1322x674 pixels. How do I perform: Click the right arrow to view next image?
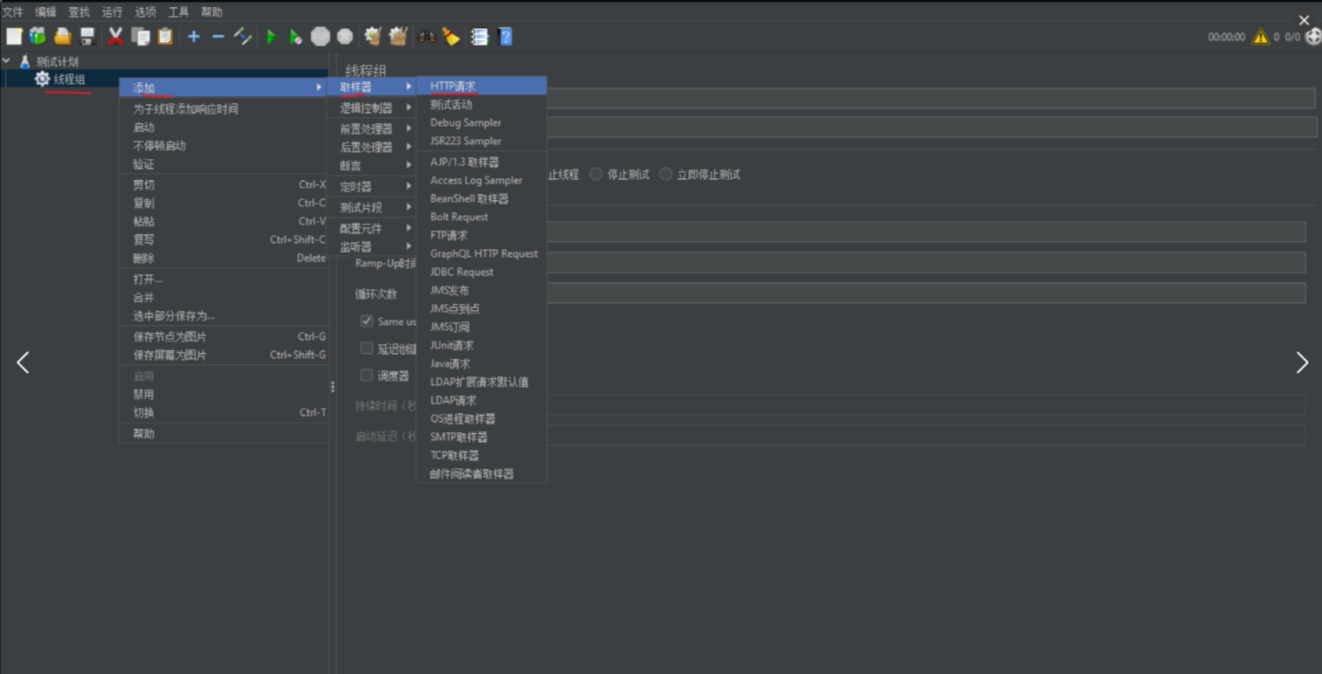(1301, 362)
